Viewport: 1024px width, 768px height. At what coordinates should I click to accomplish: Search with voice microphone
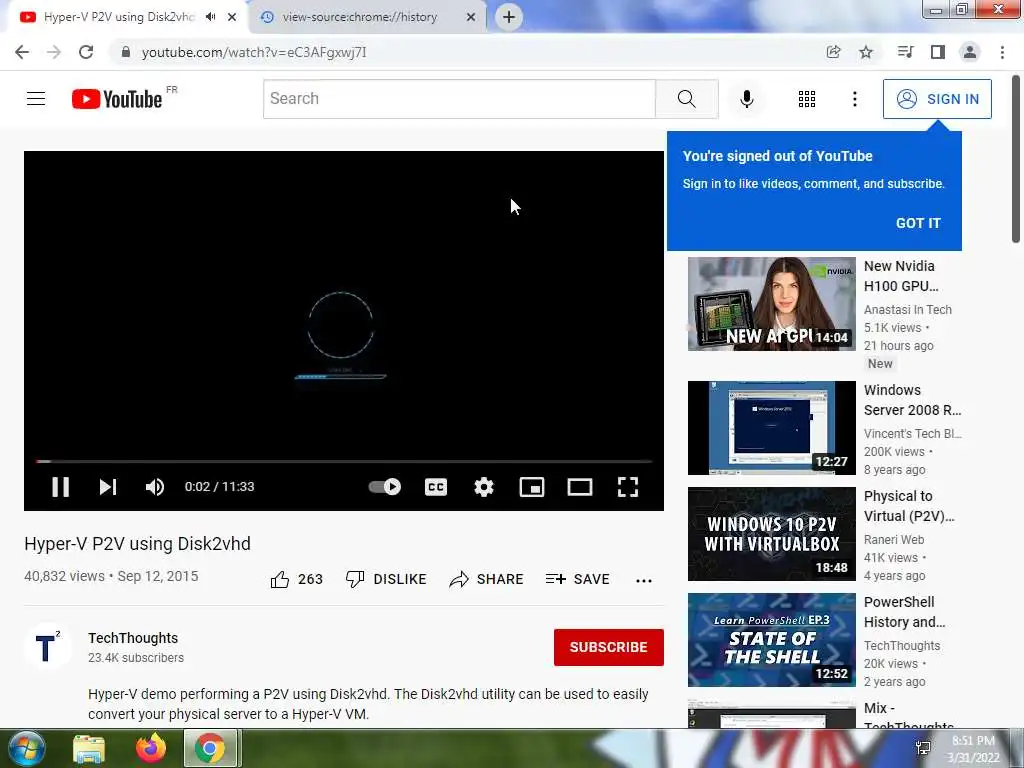click(746, 99)
